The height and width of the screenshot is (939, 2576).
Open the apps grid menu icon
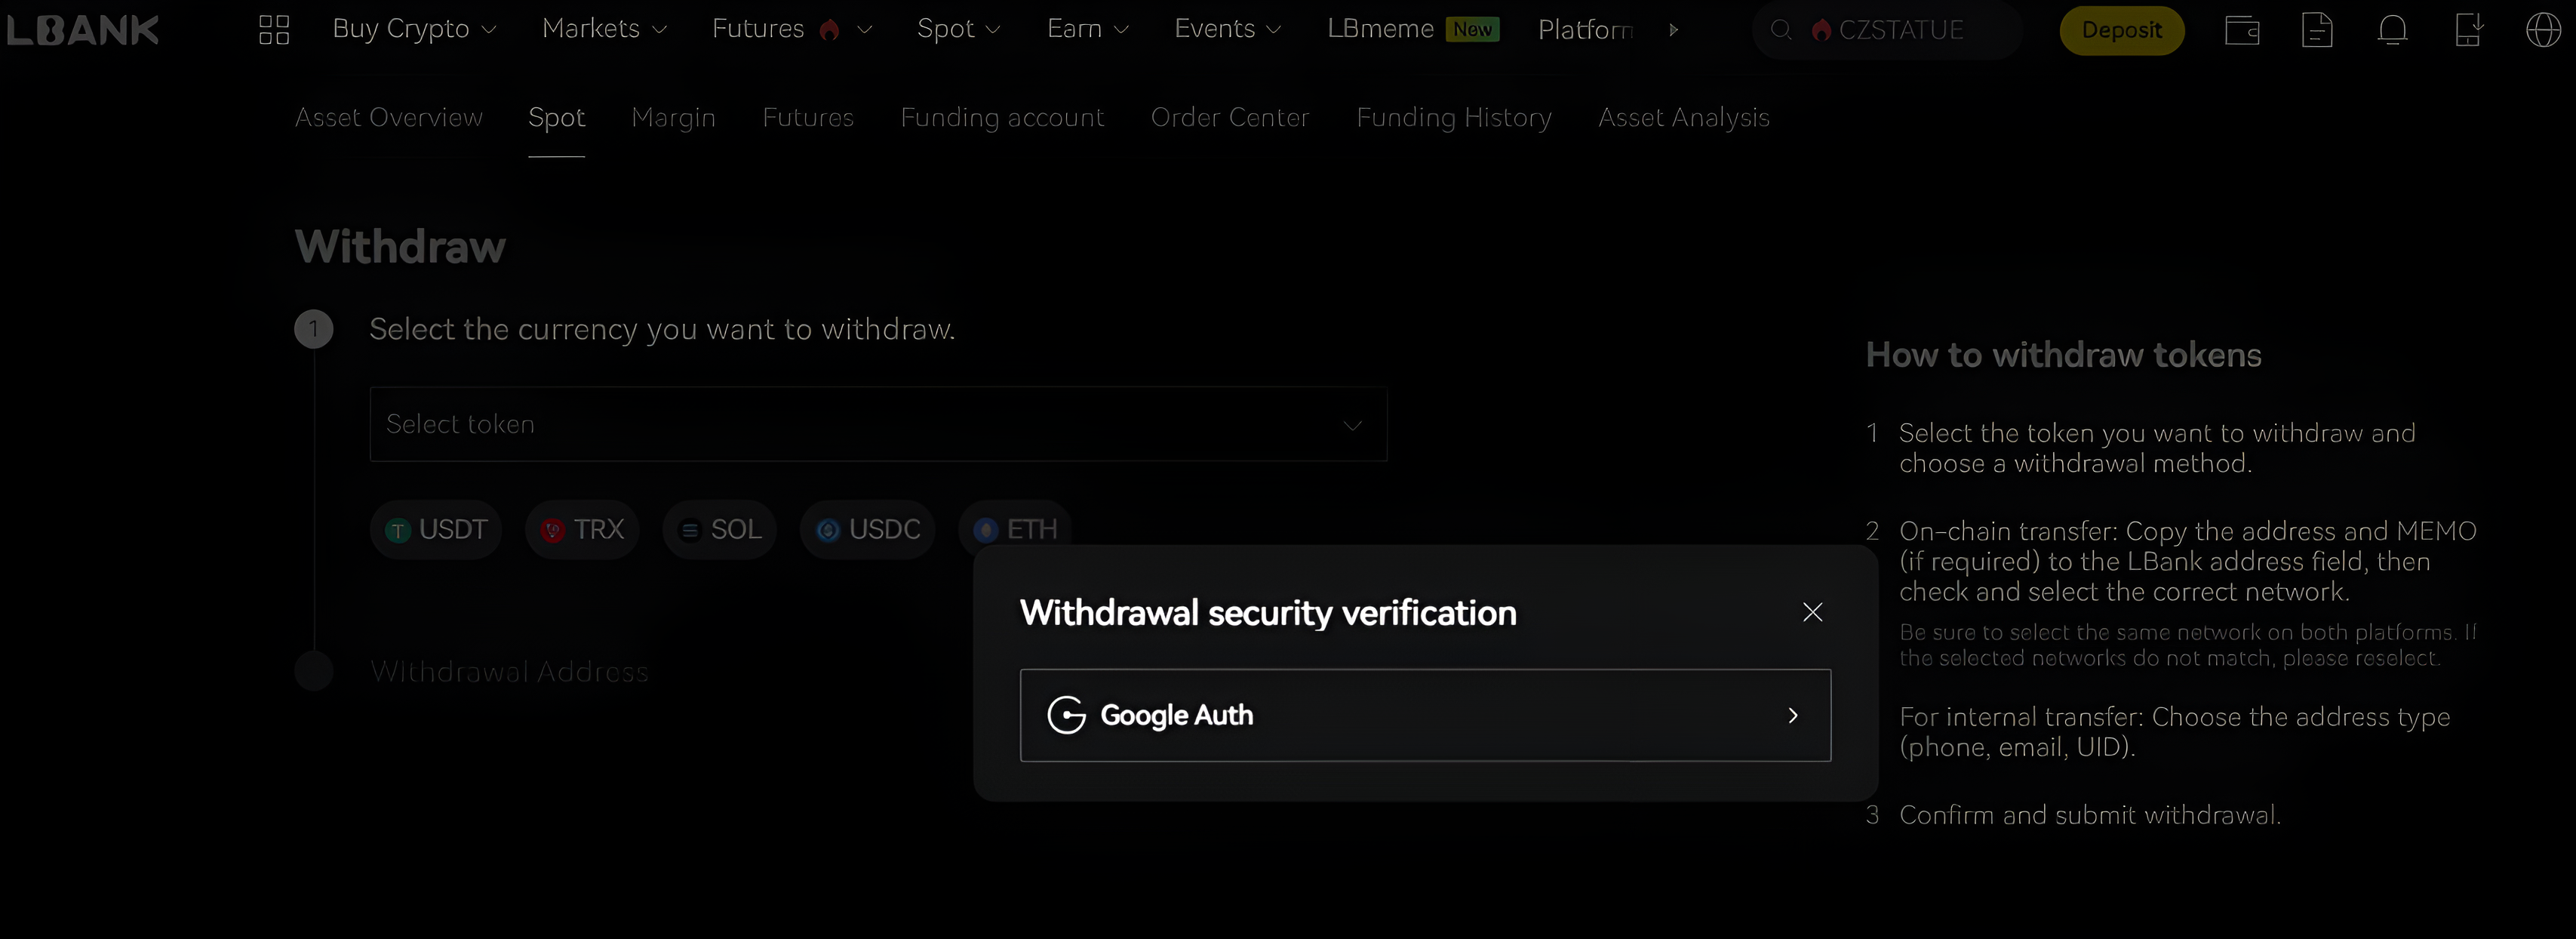pos(273,30)
